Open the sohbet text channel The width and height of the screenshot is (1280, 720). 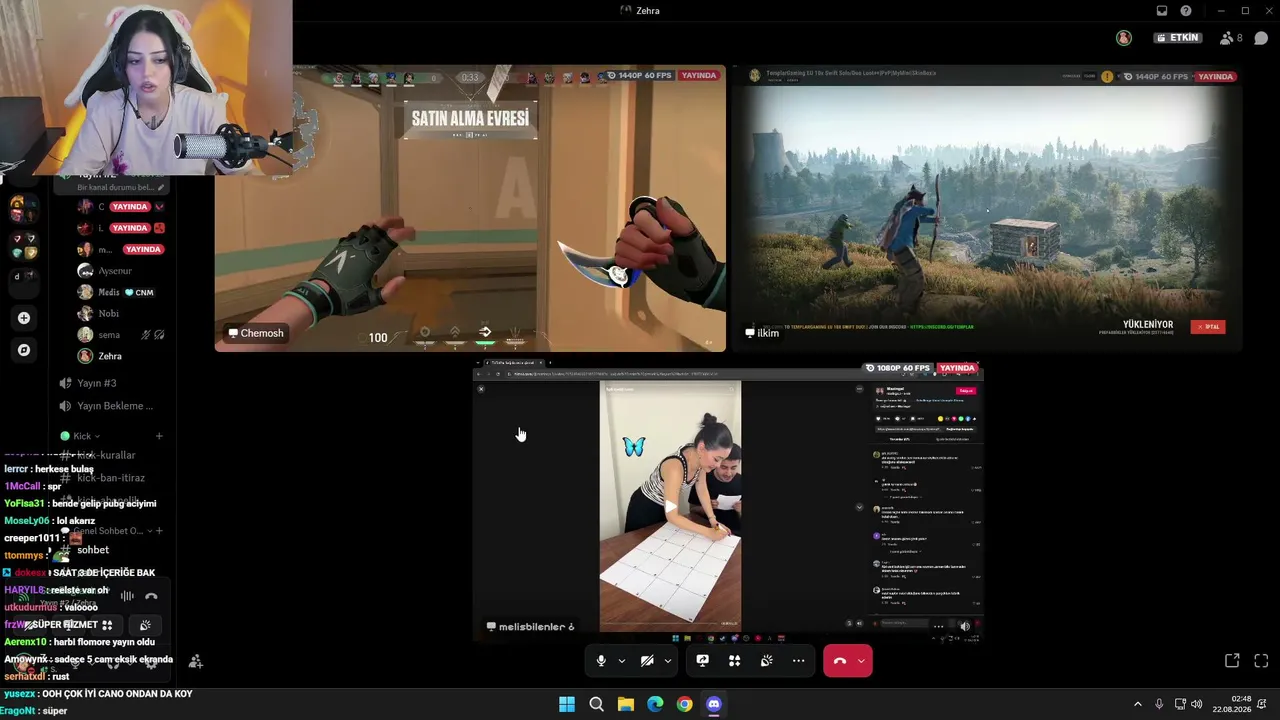pyautogui.click(x=93, y=550)
